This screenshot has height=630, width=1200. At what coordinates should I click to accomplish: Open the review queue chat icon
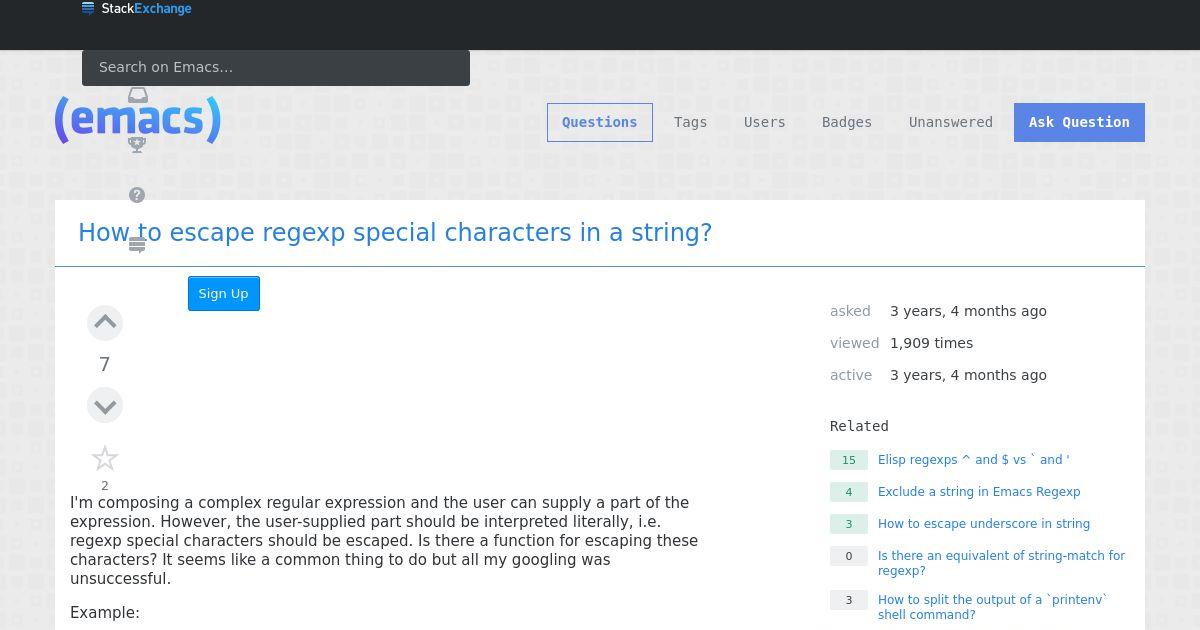tap(138, 245)
